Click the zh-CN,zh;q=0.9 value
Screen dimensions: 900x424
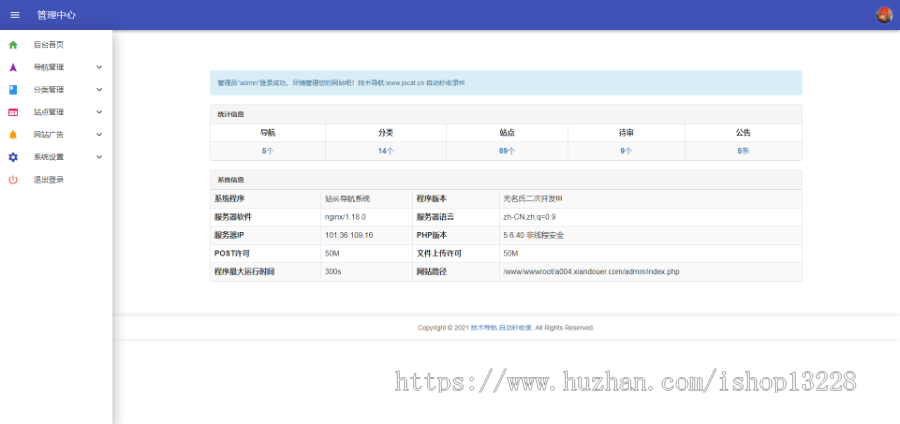click(x=529, y=217)
